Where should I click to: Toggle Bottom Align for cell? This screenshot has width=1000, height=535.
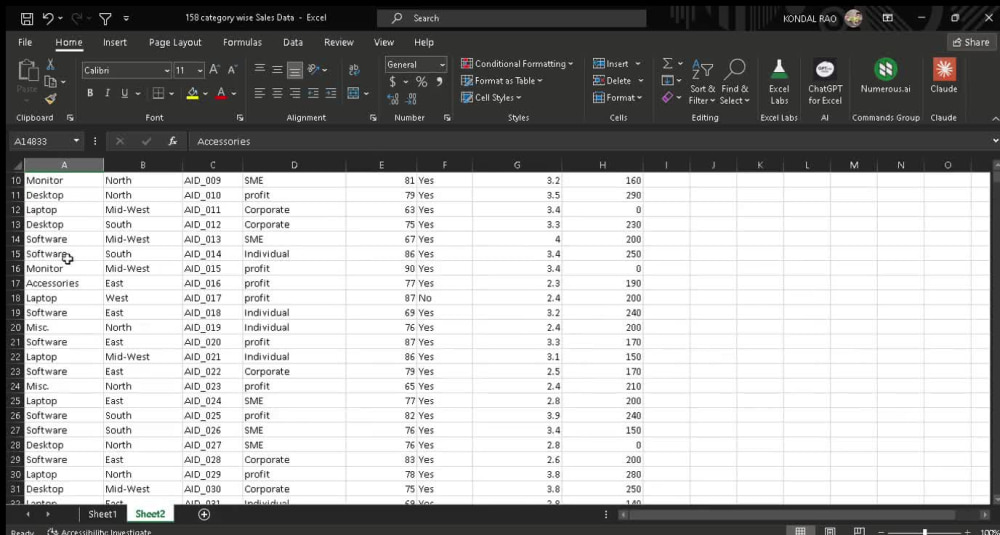[294, 70]
